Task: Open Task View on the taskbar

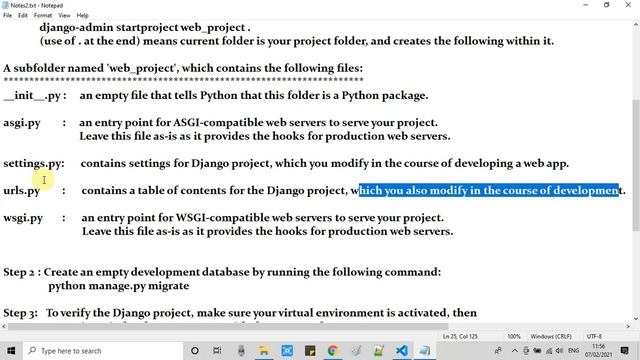Action: pos(217,351)
